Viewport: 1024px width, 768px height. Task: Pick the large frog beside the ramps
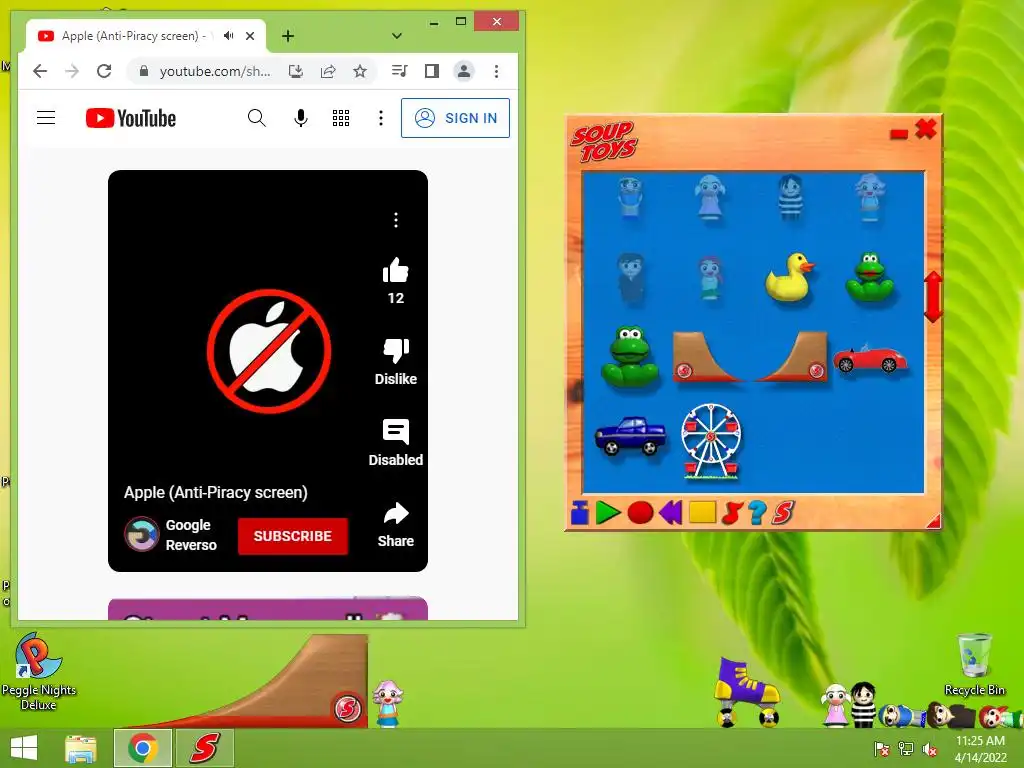(630, 357)
